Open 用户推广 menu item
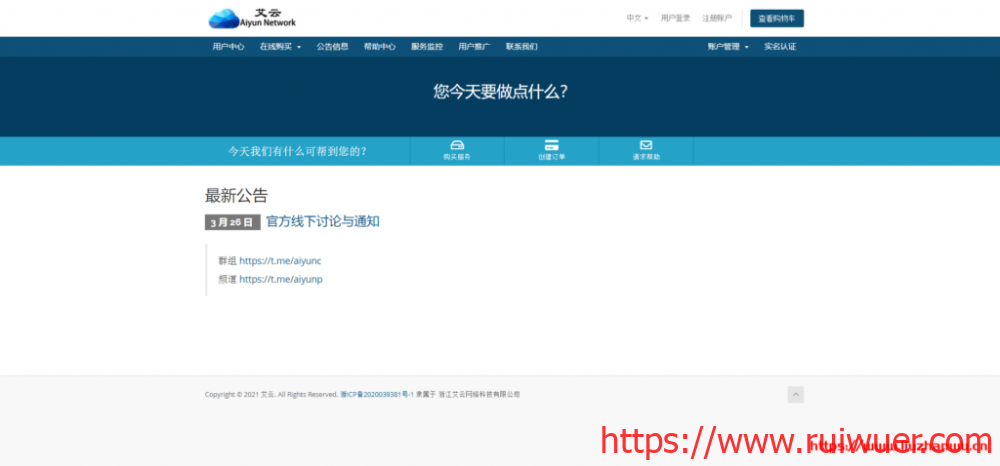Viewport: 1000px width, 466px height. point(474,47)
